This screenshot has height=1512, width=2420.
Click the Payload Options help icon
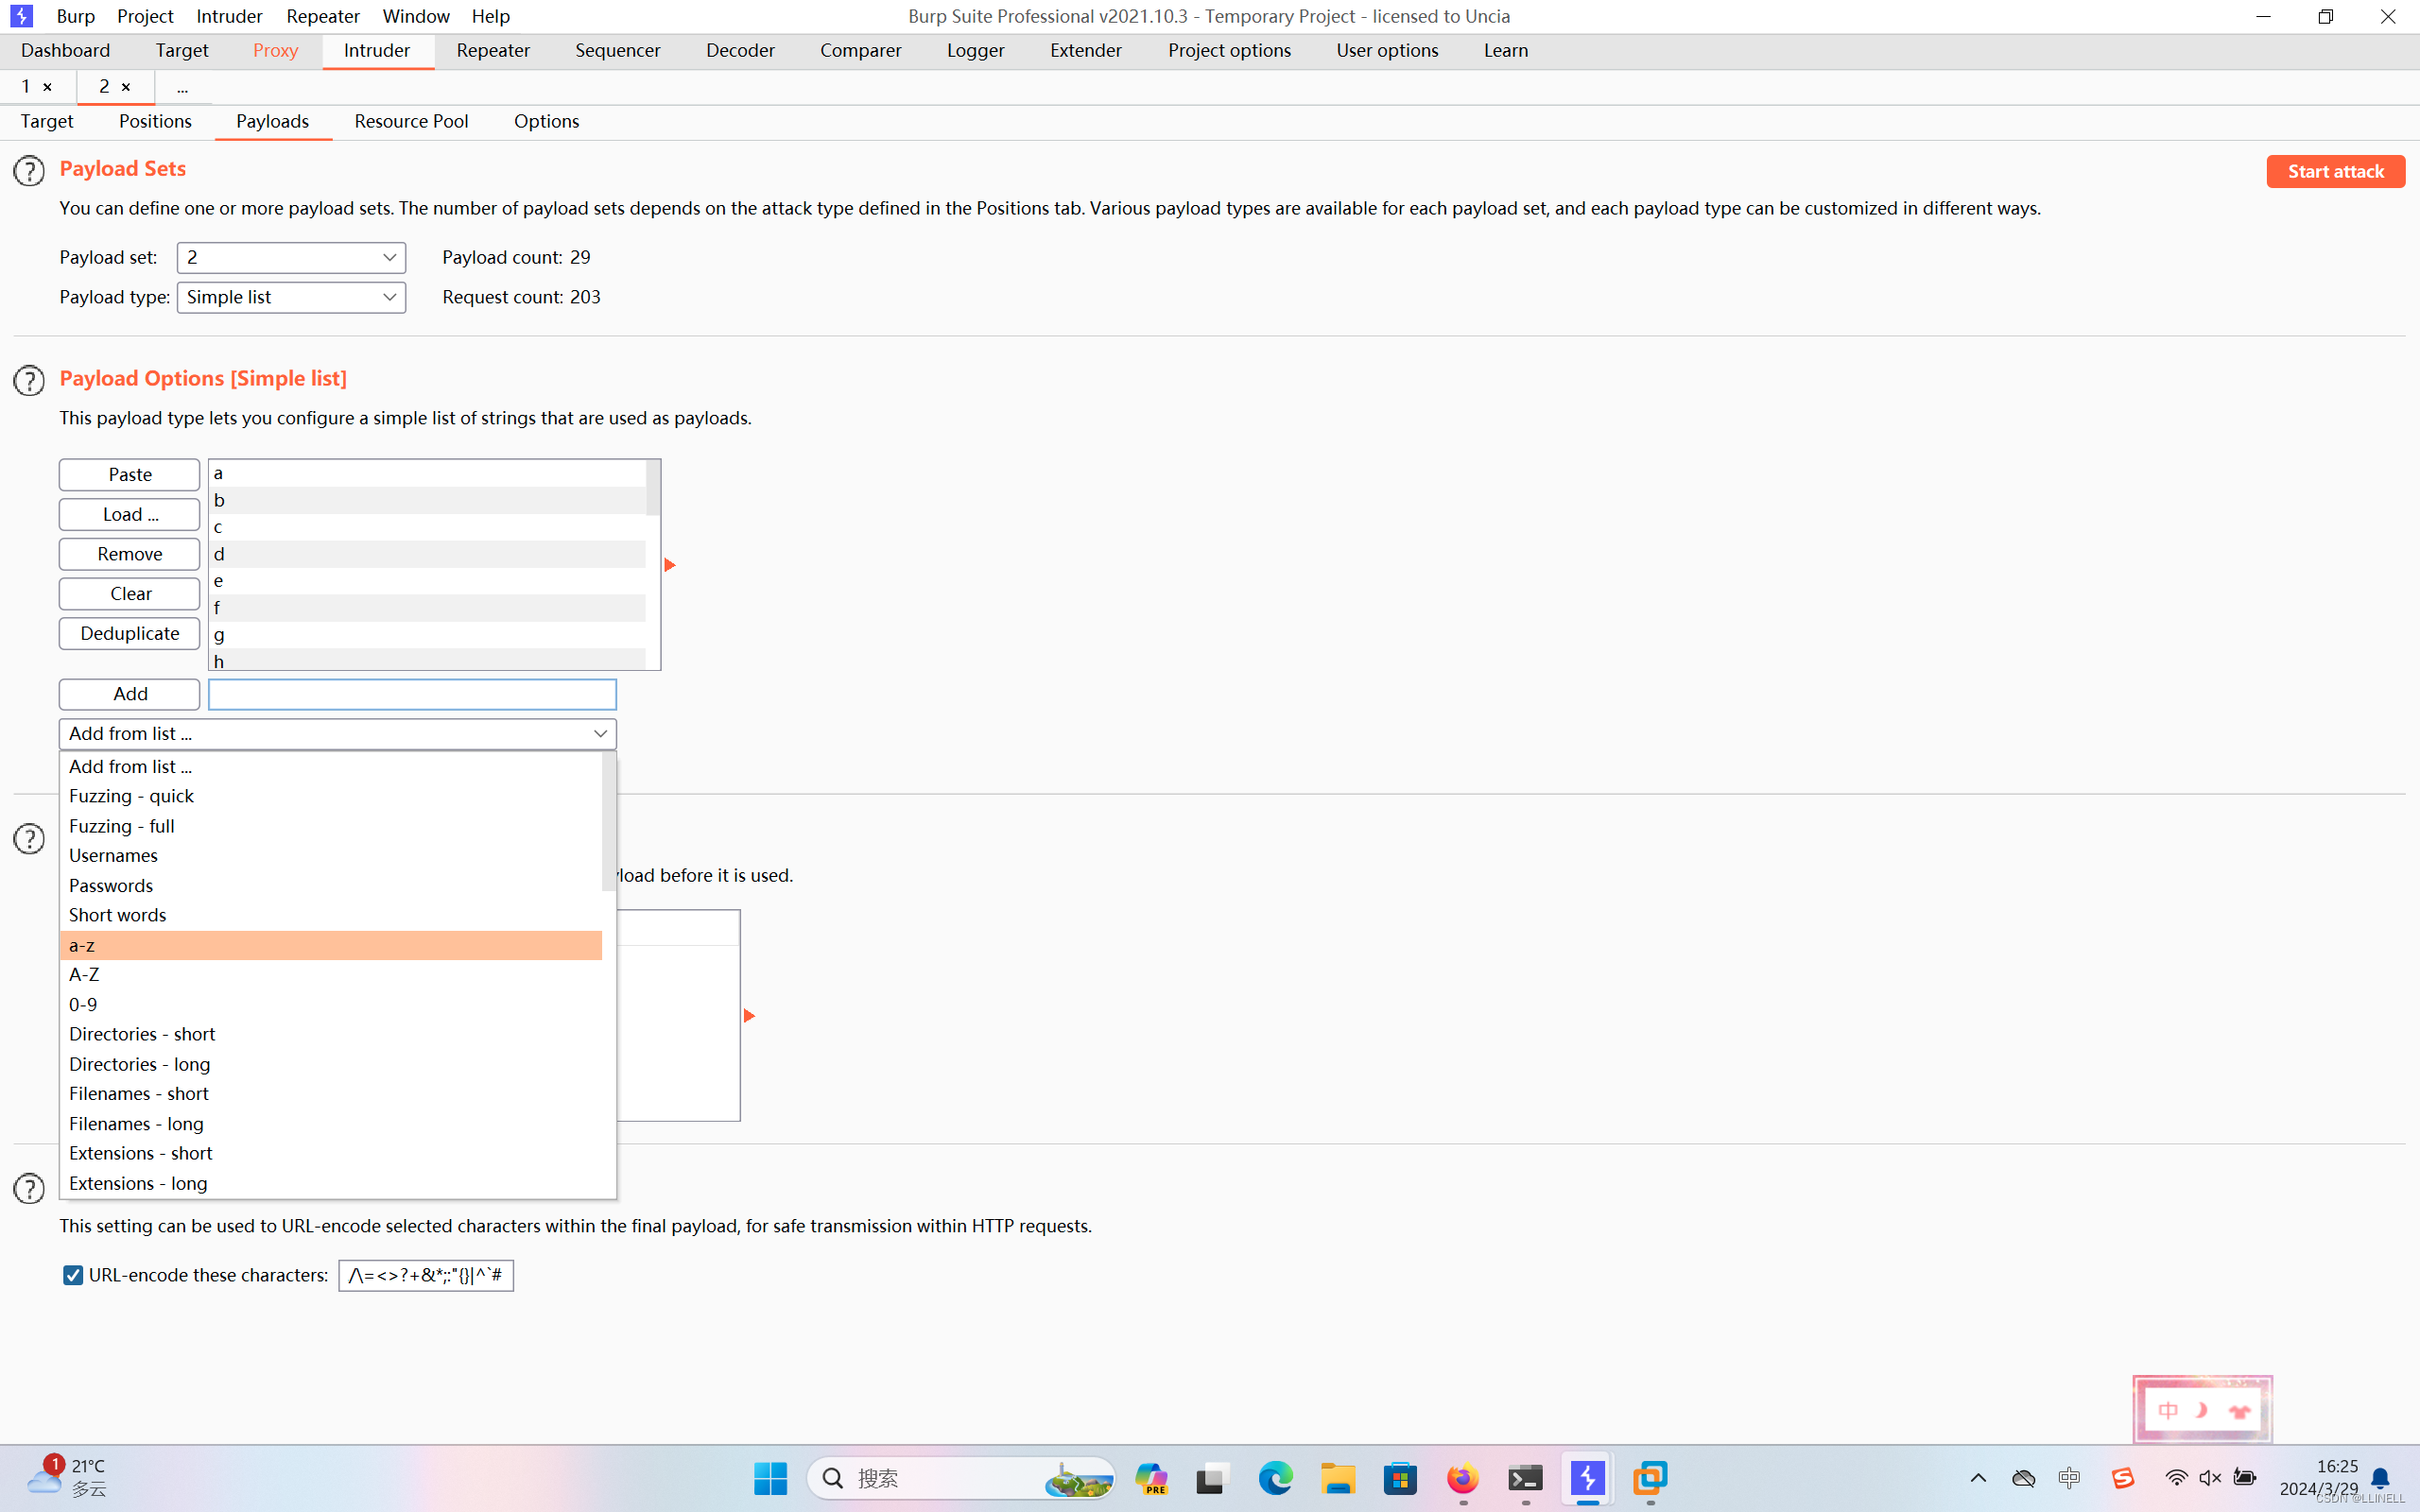(29, 381)
